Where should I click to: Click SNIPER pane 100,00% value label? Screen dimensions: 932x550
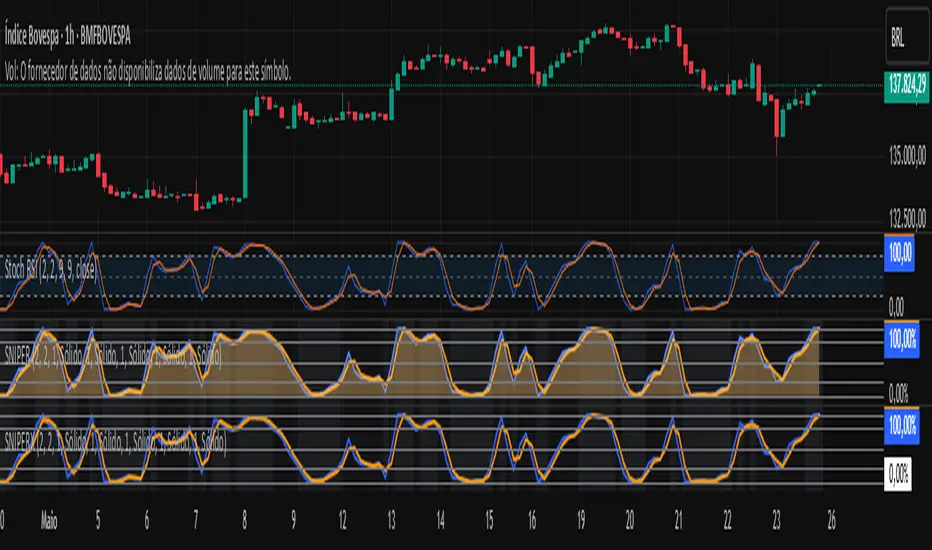click(902, 340)
